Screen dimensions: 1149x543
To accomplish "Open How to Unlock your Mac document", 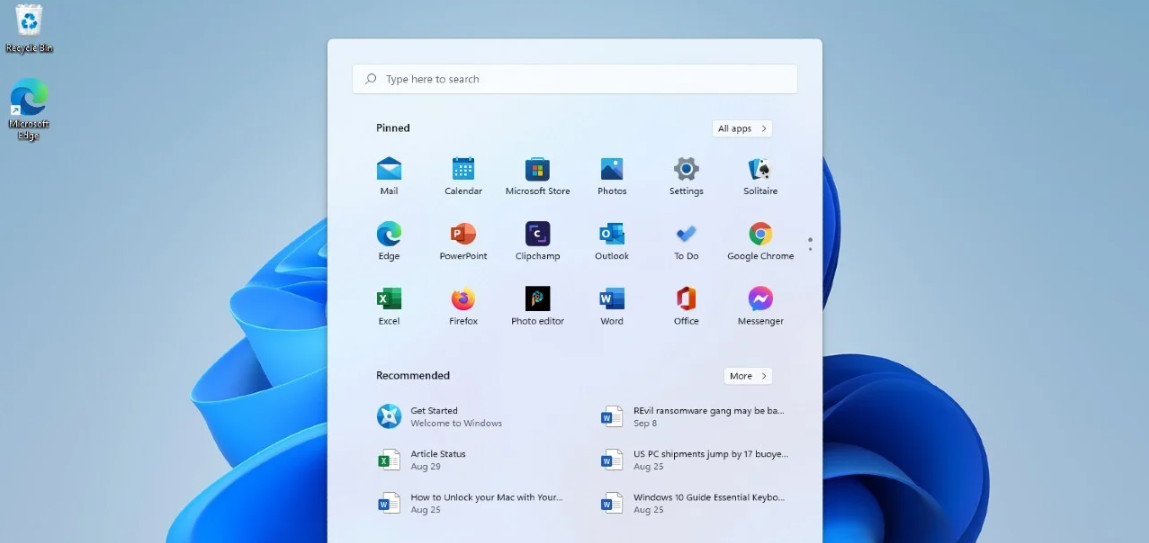I will click(x=469, y=503).
